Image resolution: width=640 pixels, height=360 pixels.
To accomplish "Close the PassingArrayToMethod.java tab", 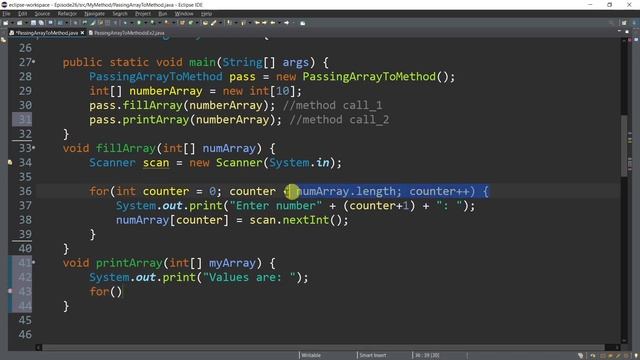I will (x=82, y=33).
